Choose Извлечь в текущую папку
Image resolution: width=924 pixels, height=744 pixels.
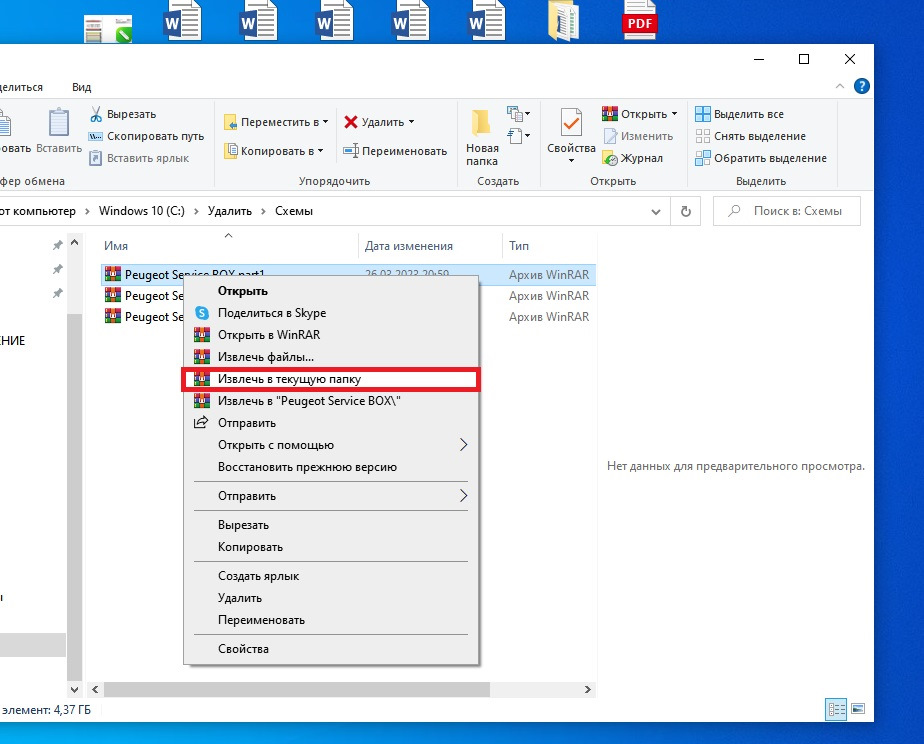(331, 379)
